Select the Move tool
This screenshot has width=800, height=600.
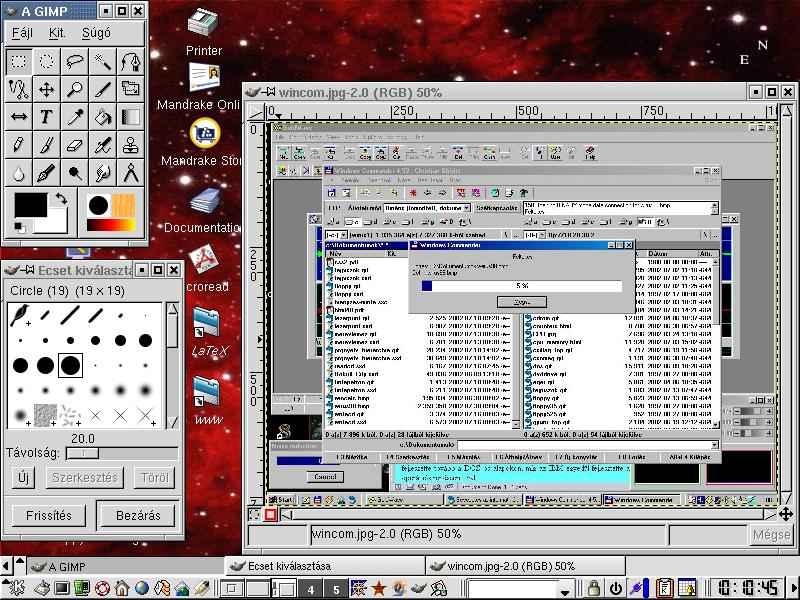(46, 89)
